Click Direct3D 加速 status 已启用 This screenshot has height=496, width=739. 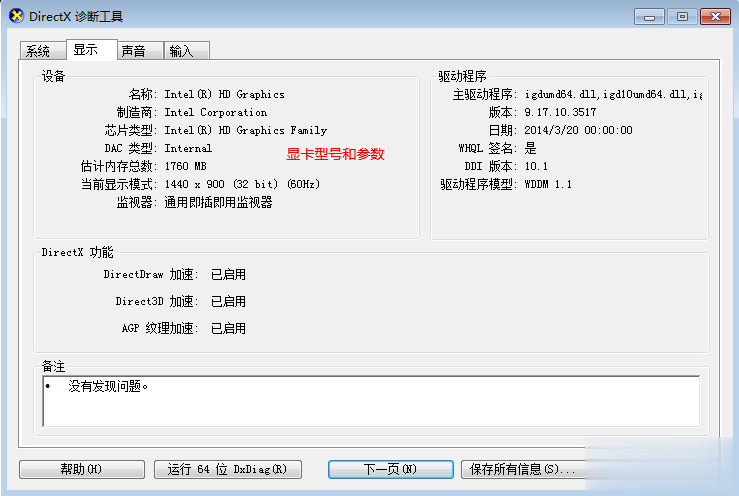(x=228, y=301)
